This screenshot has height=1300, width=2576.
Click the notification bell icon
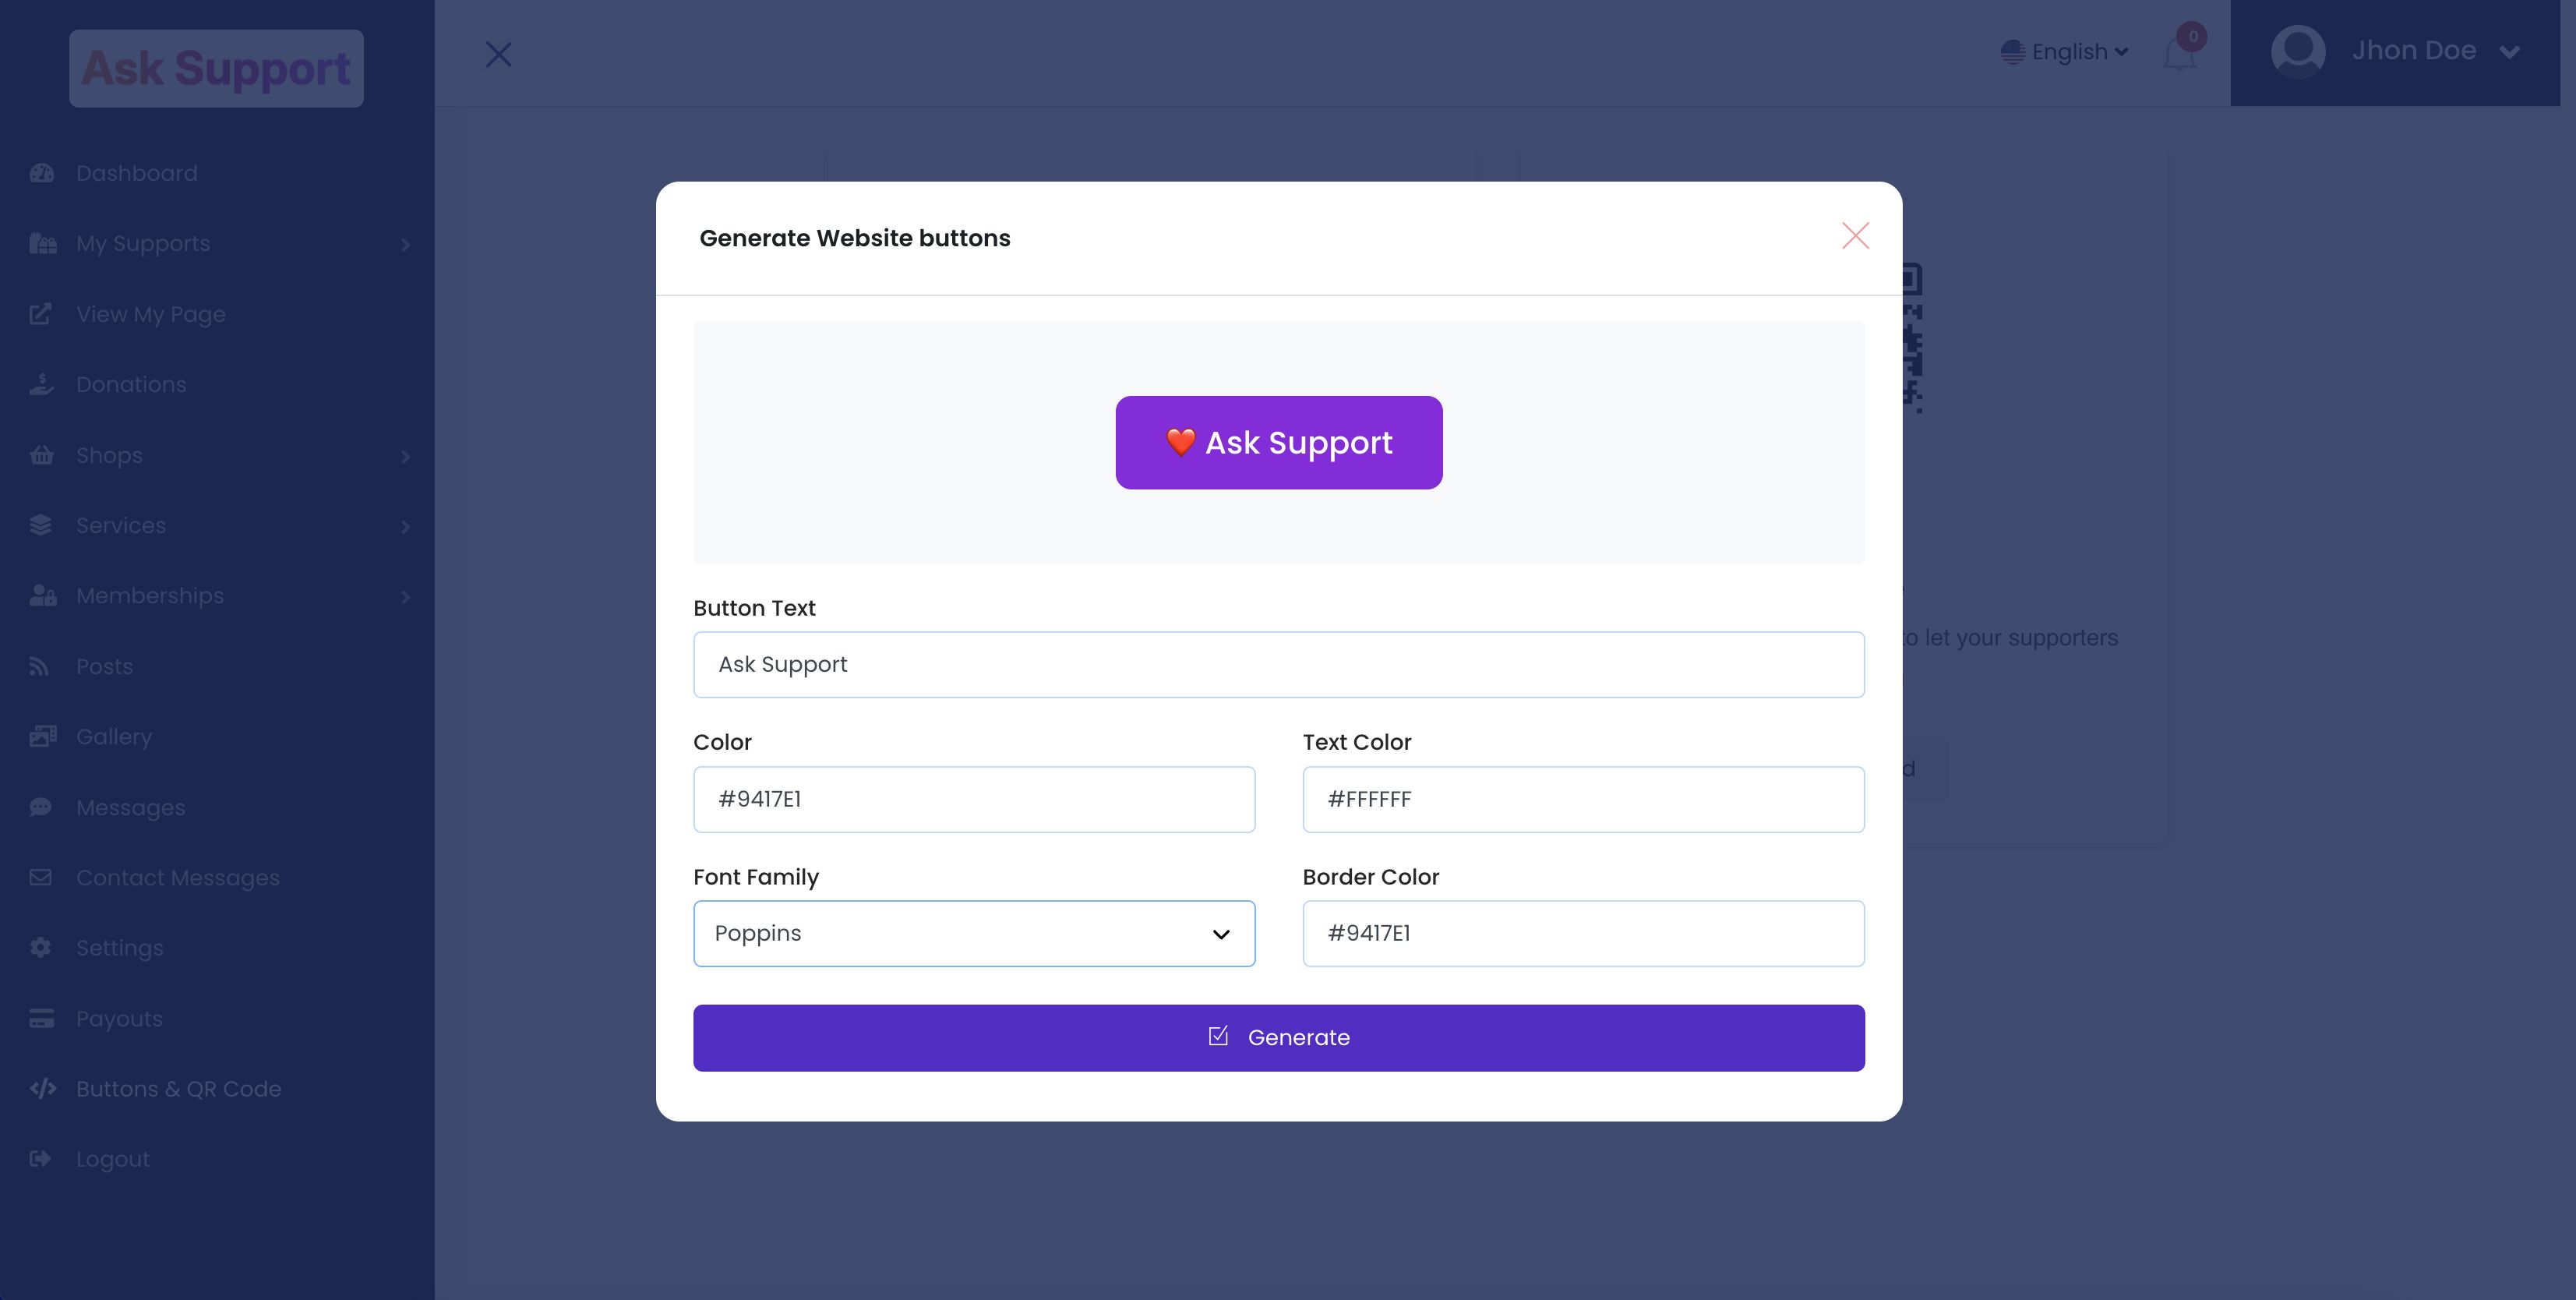pyautogui.click(x=2179, y=54)
